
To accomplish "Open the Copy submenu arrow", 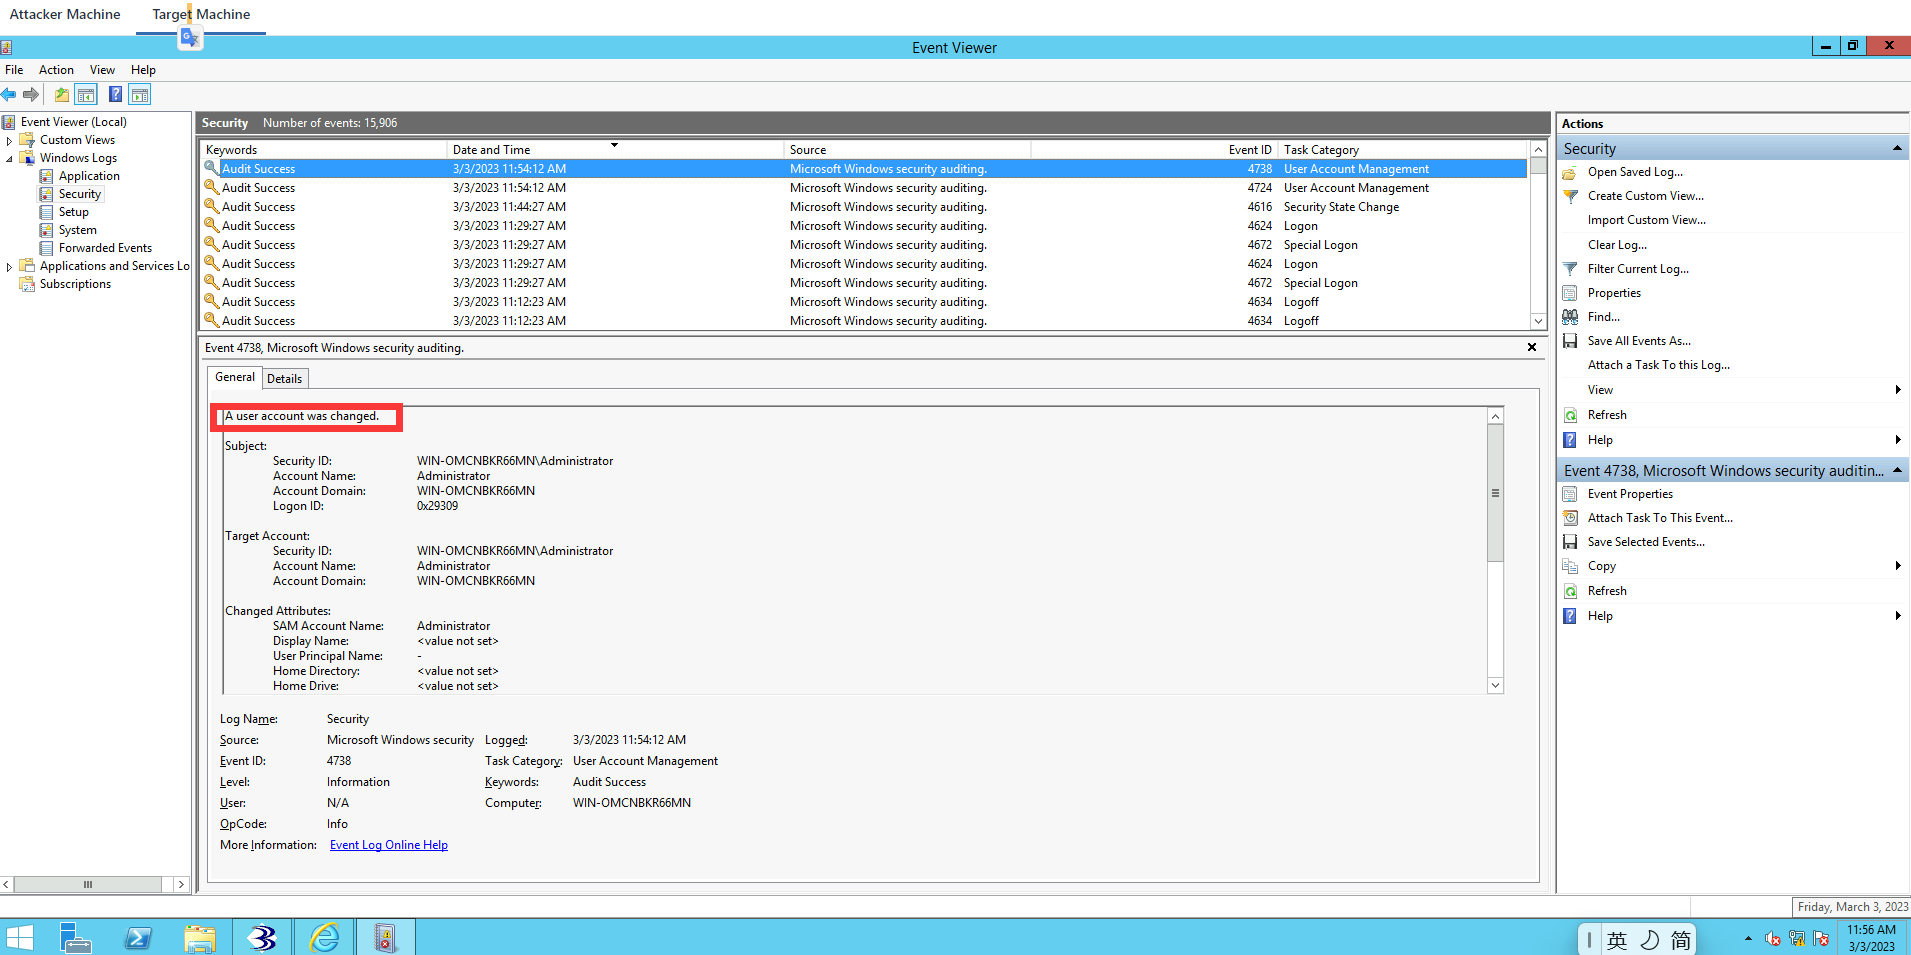I will point(1897,566).
